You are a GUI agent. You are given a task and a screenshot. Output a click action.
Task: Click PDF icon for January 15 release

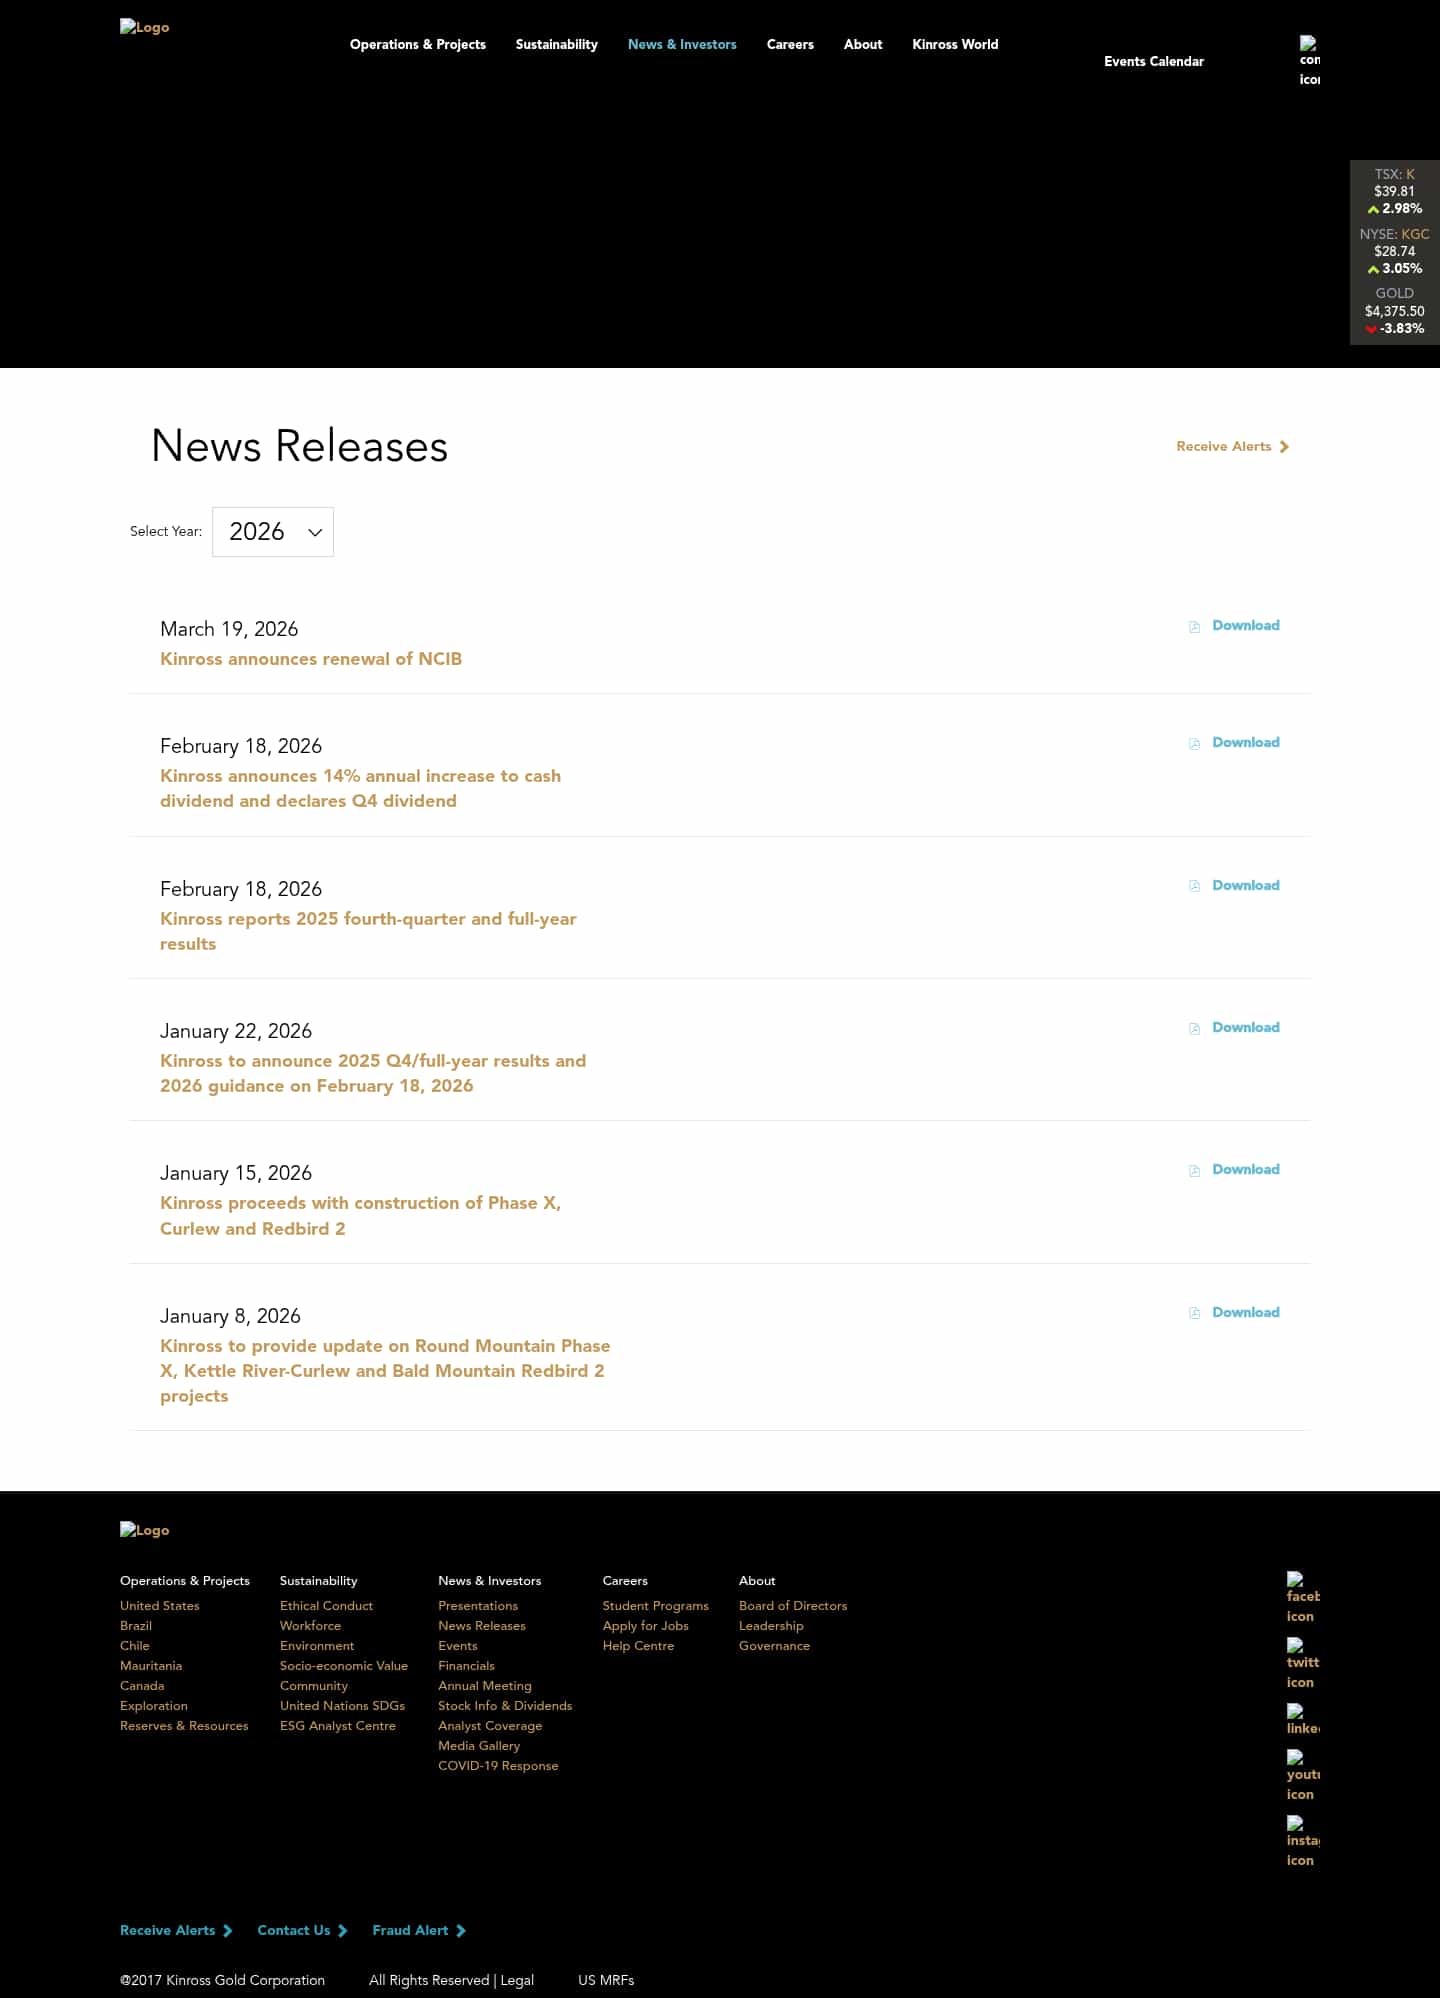1194,1170
